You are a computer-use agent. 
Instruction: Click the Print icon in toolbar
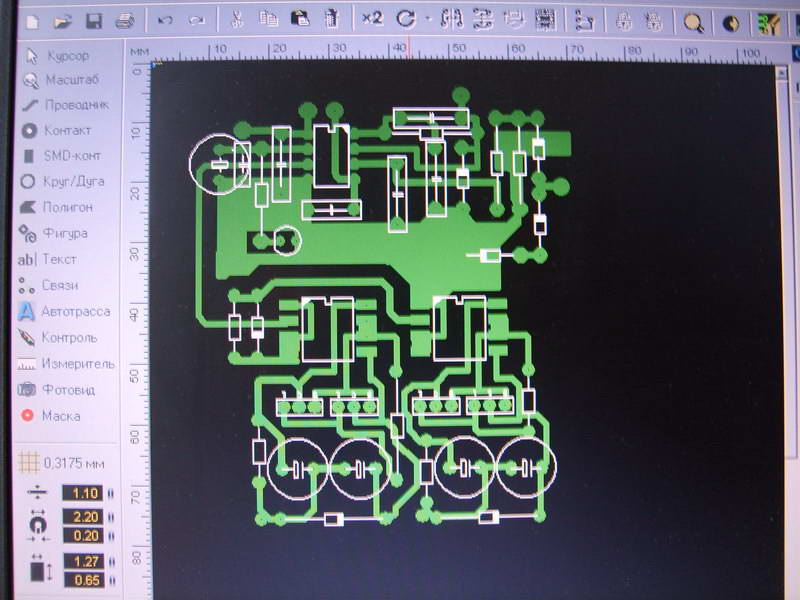click(125, 20)
